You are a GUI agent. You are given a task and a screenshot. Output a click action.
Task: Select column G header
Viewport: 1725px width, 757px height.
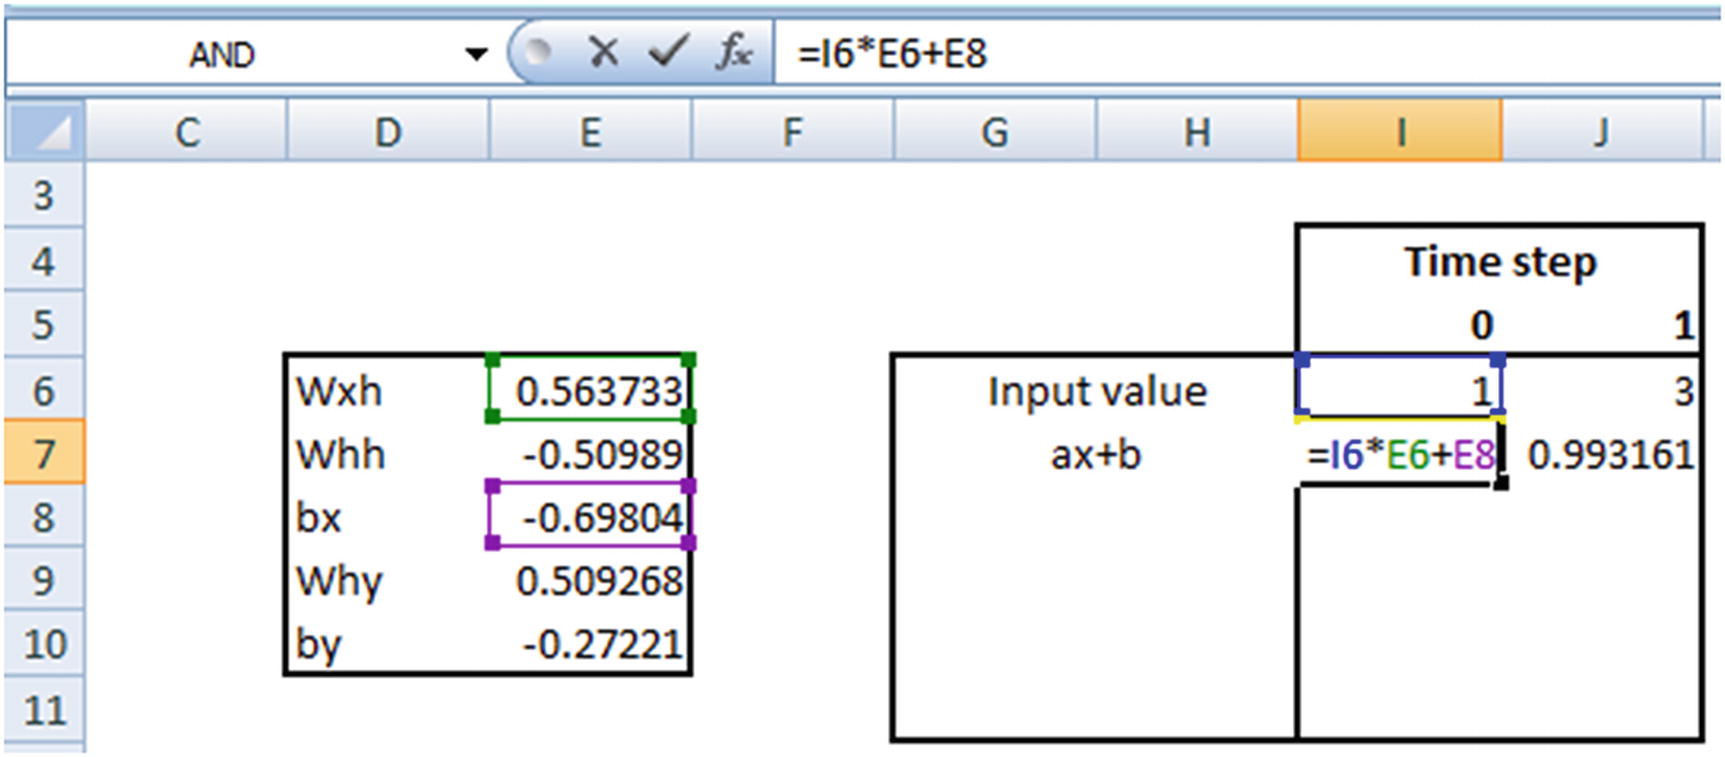[x=994, y=131]
